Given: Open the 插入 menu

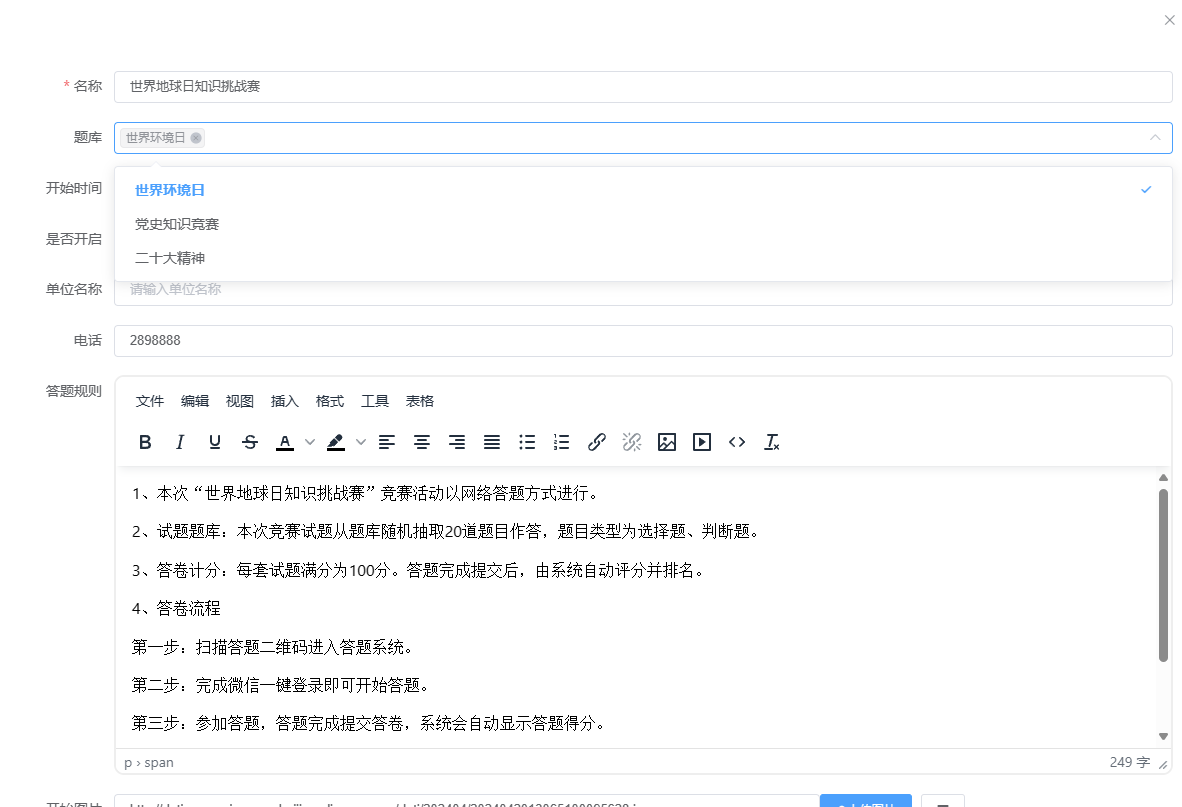Looking at the screenshot, I should (x=284, y=401).
